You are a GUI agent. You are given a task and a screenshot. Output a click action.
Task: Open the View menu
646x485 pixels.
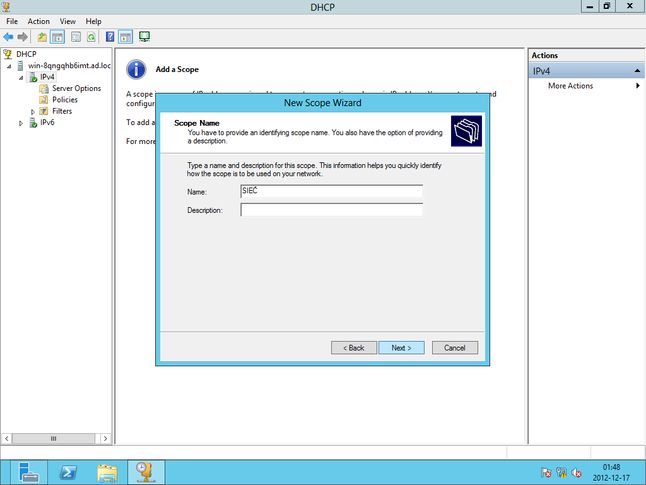(x=68, y=21)
